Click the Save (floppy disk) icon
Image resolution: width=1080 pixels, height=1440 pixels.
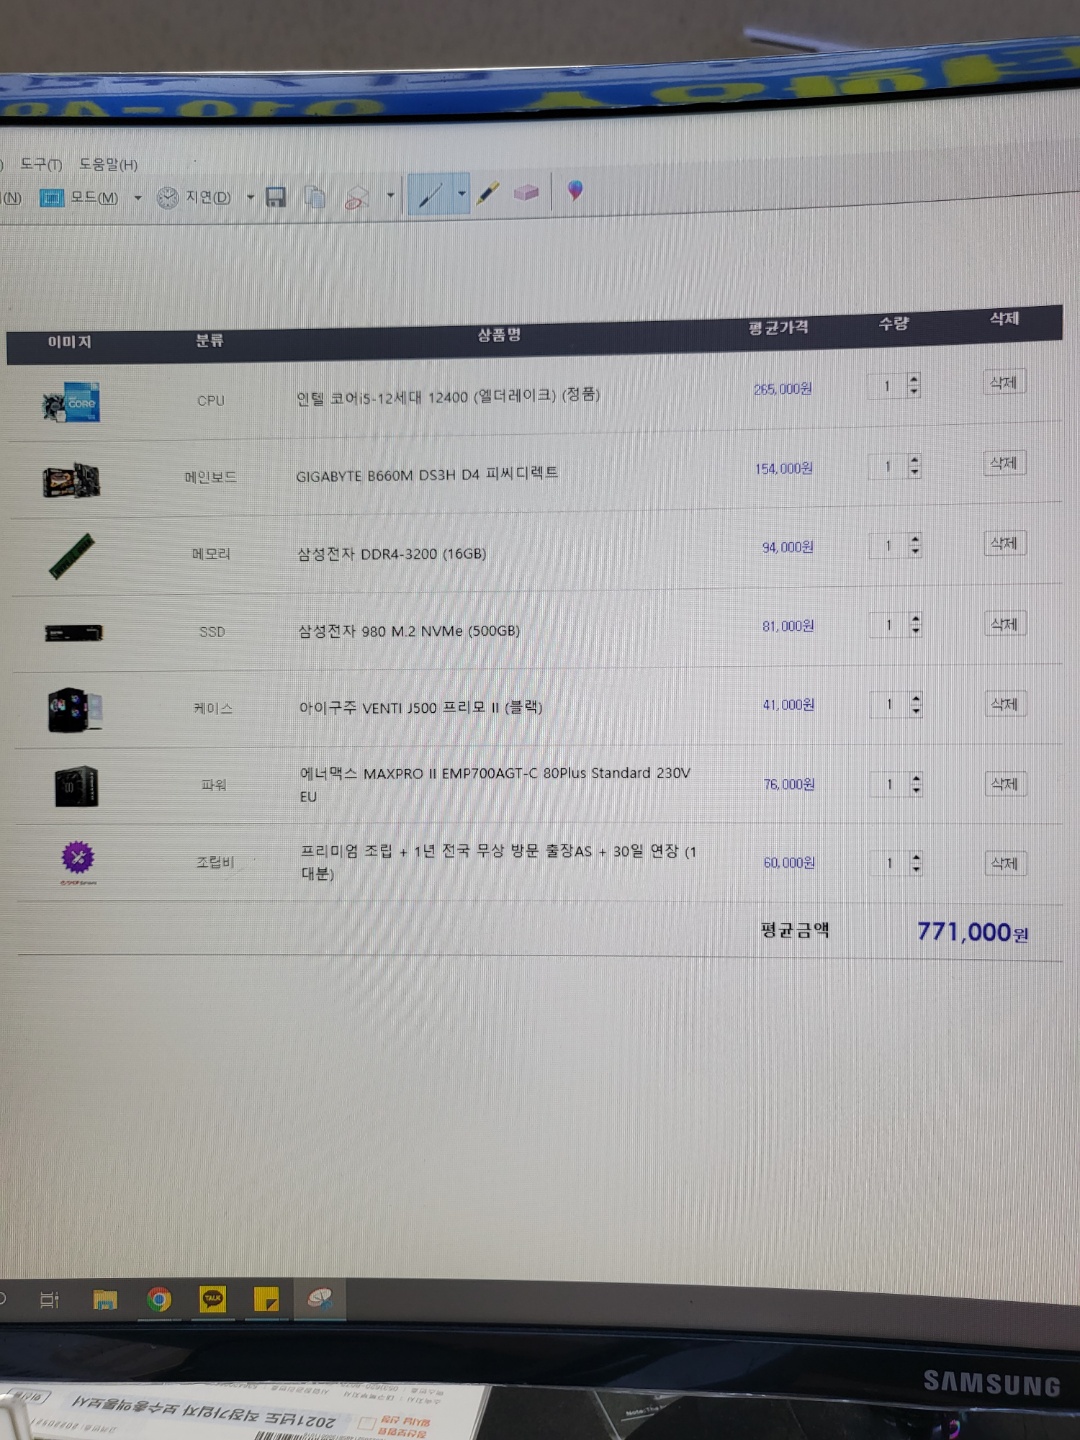coord(276,197)
